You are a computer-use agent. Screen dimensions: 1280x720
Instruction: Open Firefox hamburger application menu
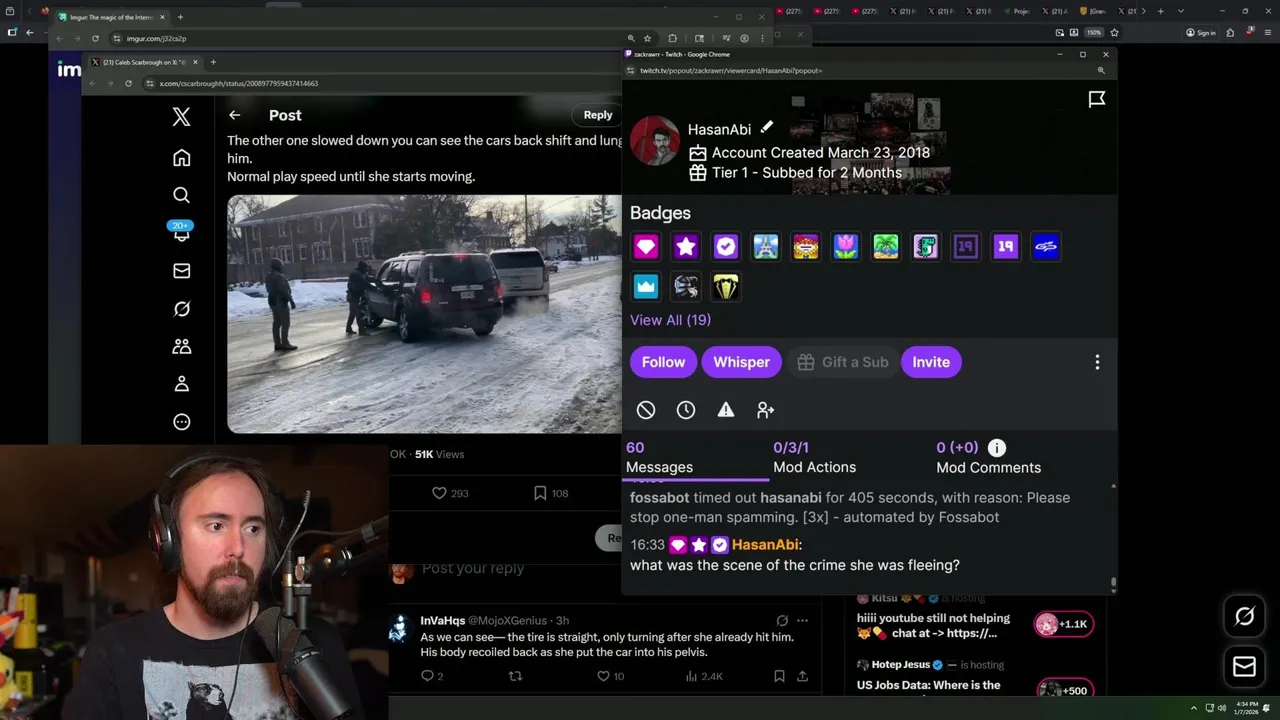[x=1269, y=32]
